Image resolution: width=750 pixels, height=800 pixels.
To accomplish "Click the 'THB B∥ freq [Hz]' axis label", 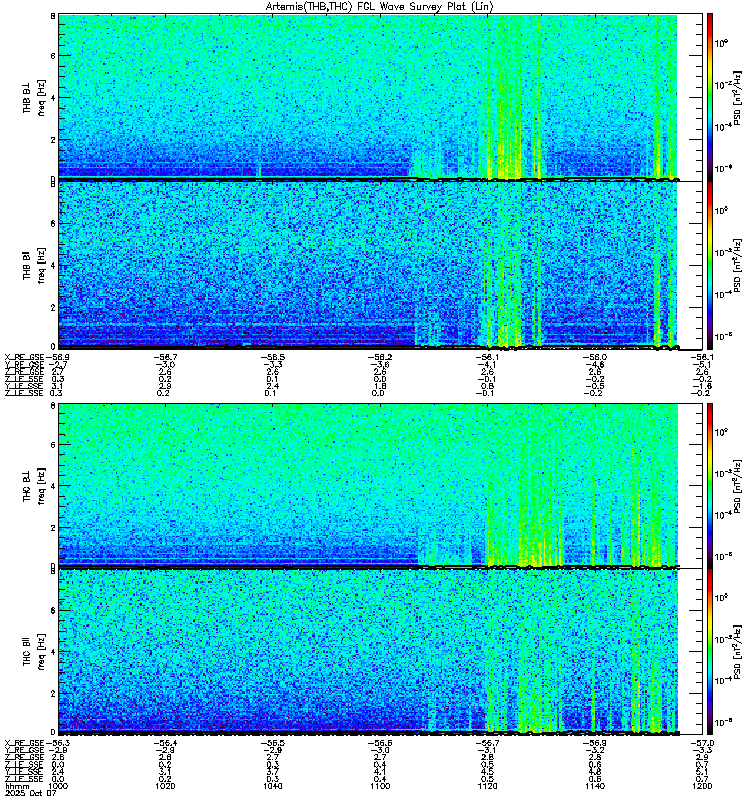I will tap(34, 265).
